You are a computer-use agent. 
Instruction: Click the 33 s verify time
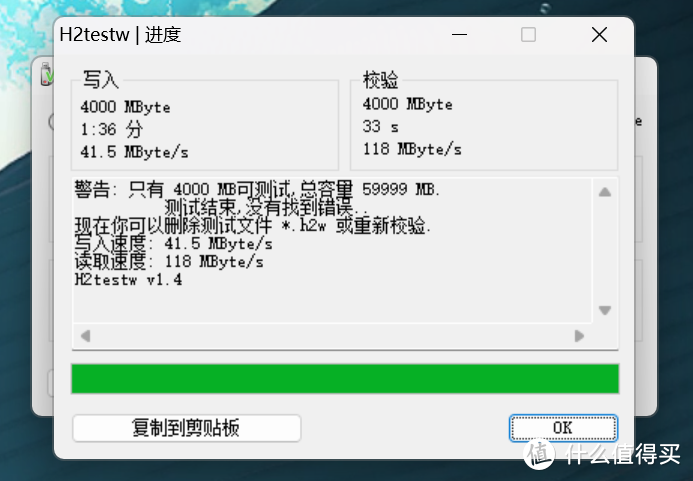[x=381, y=127]
